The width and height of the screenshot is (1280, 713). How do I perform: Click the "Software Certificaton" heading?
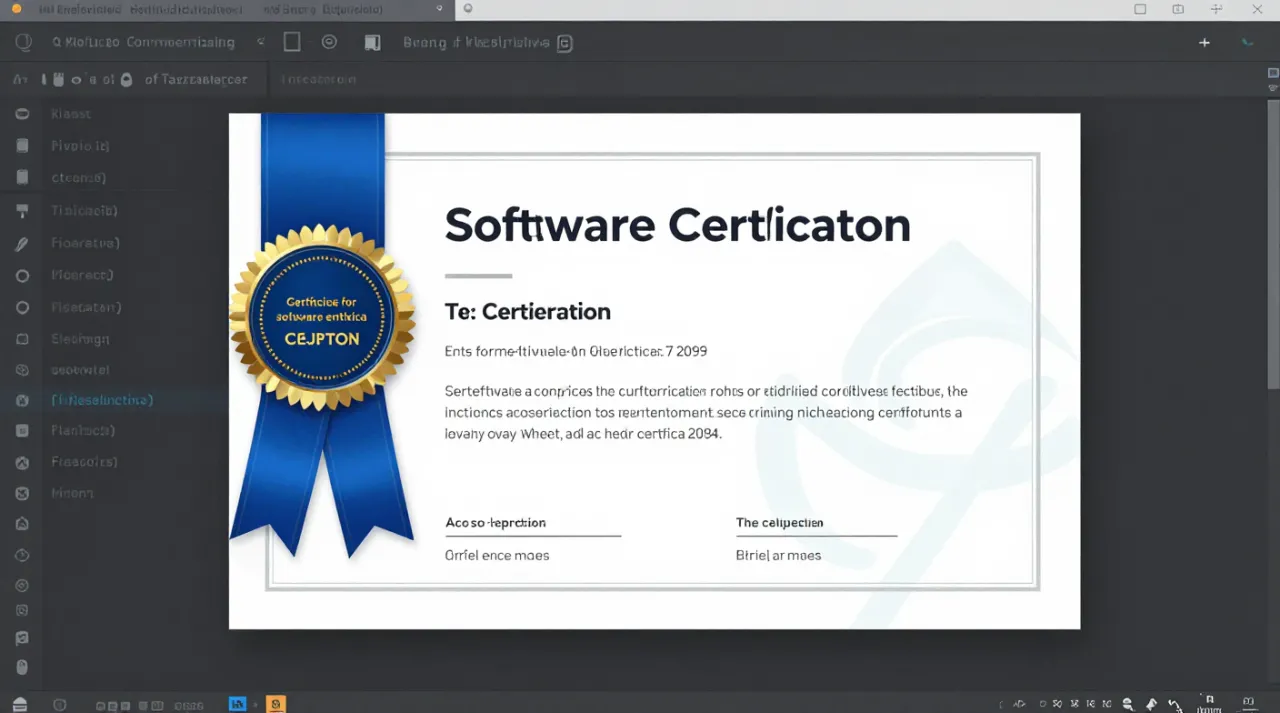678,226
